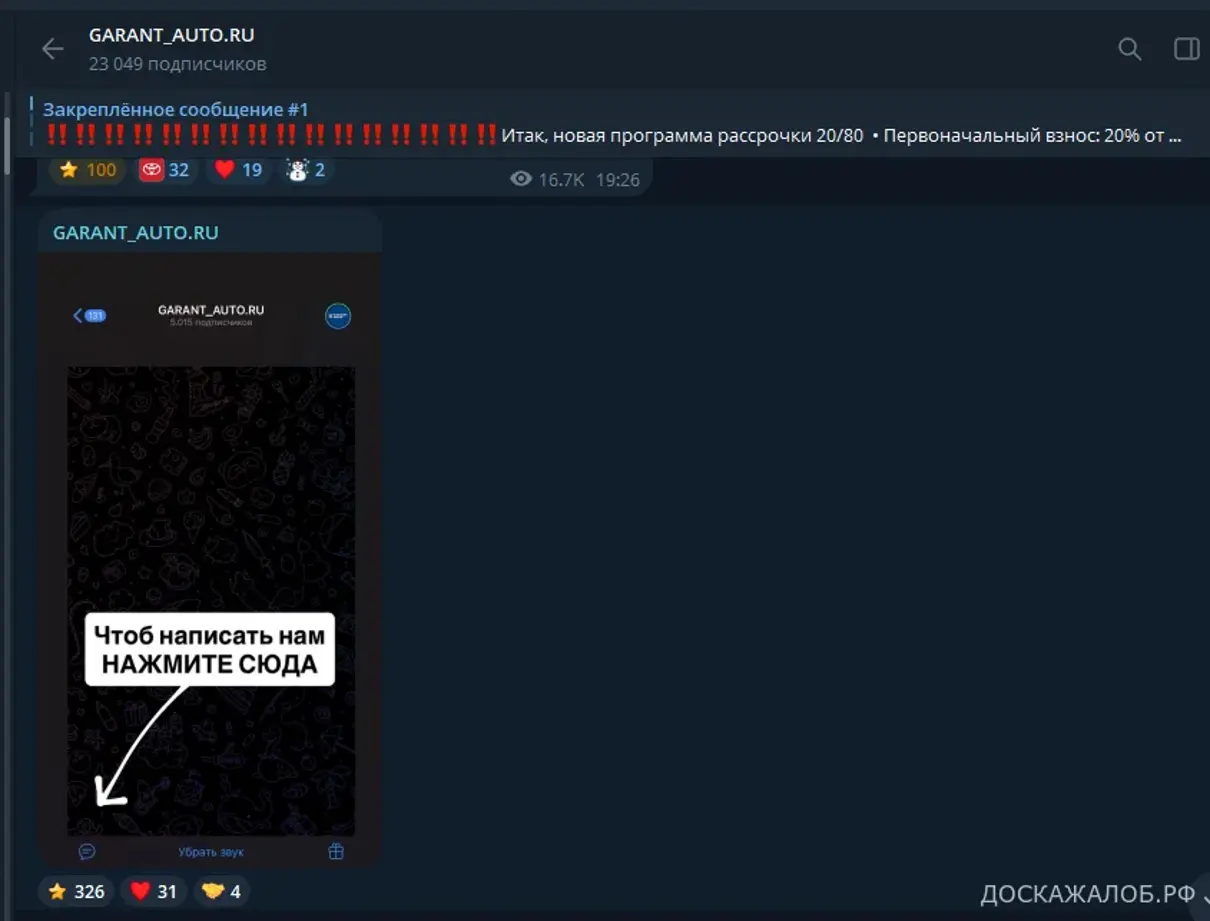Click the blue back chevron with 131 badge
Image resolution: width=1210 pixels, height=921 pixels.
[x=89, y=316]
